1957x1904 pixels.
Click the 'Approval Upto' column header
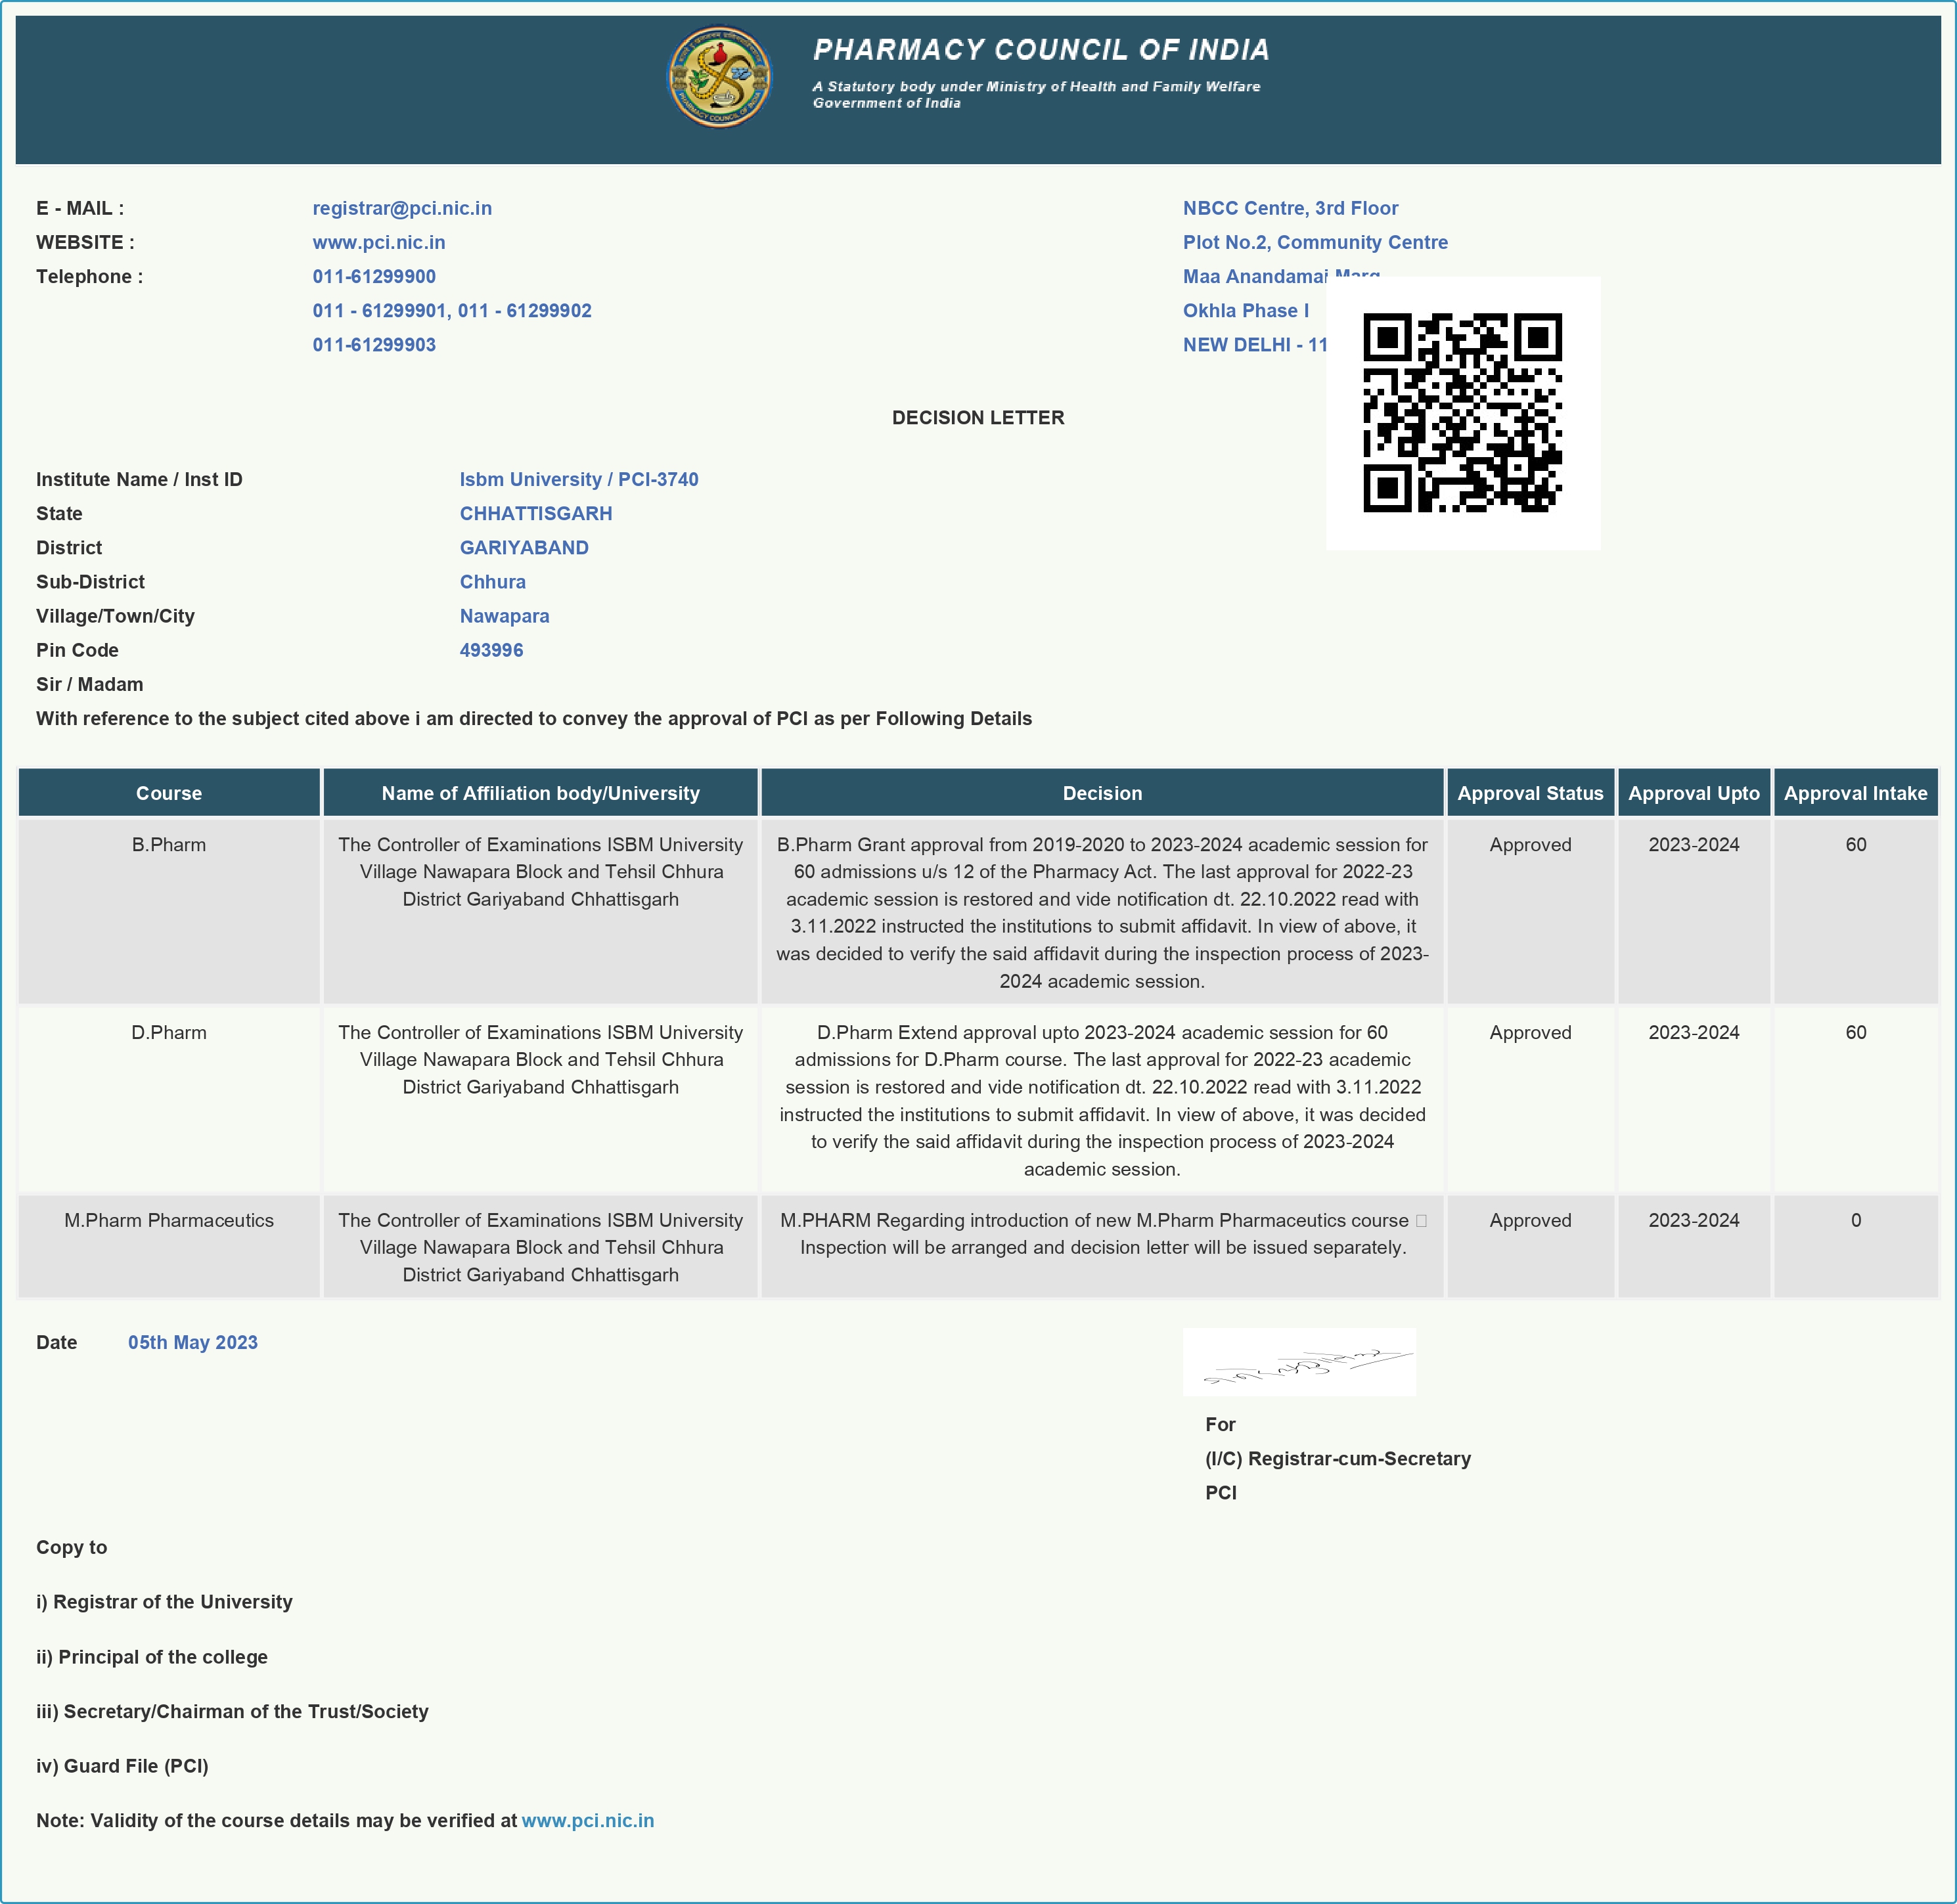(1694, 793)
